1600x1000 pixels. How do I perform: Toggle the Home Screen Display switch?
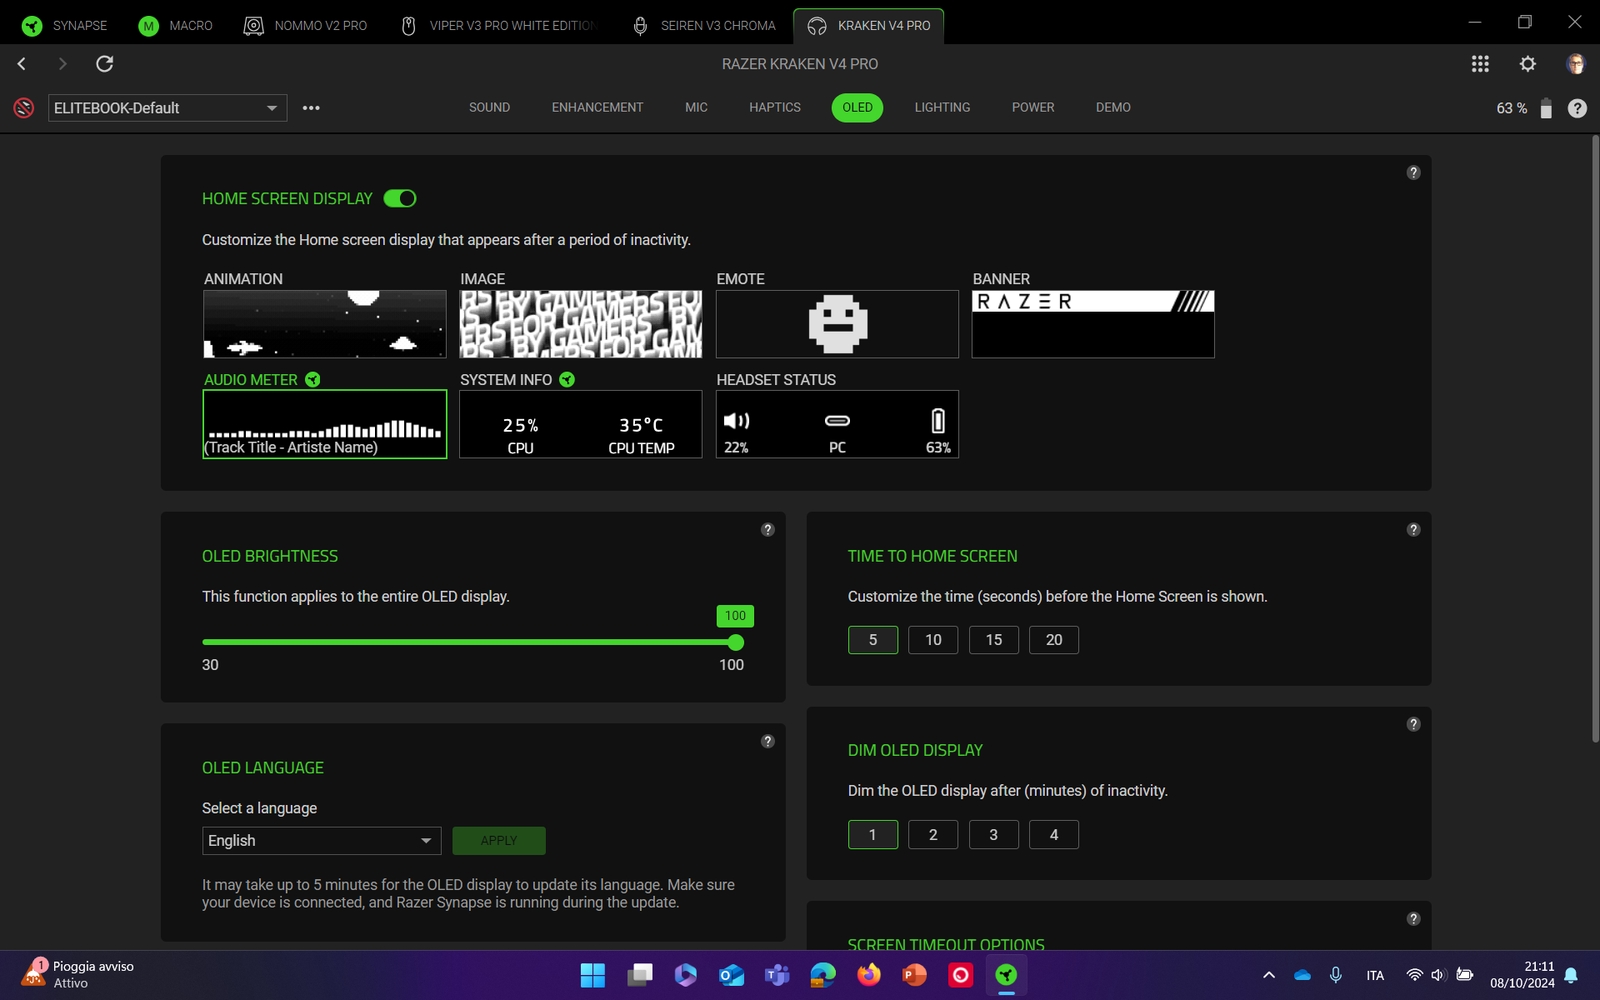(400, 198)
